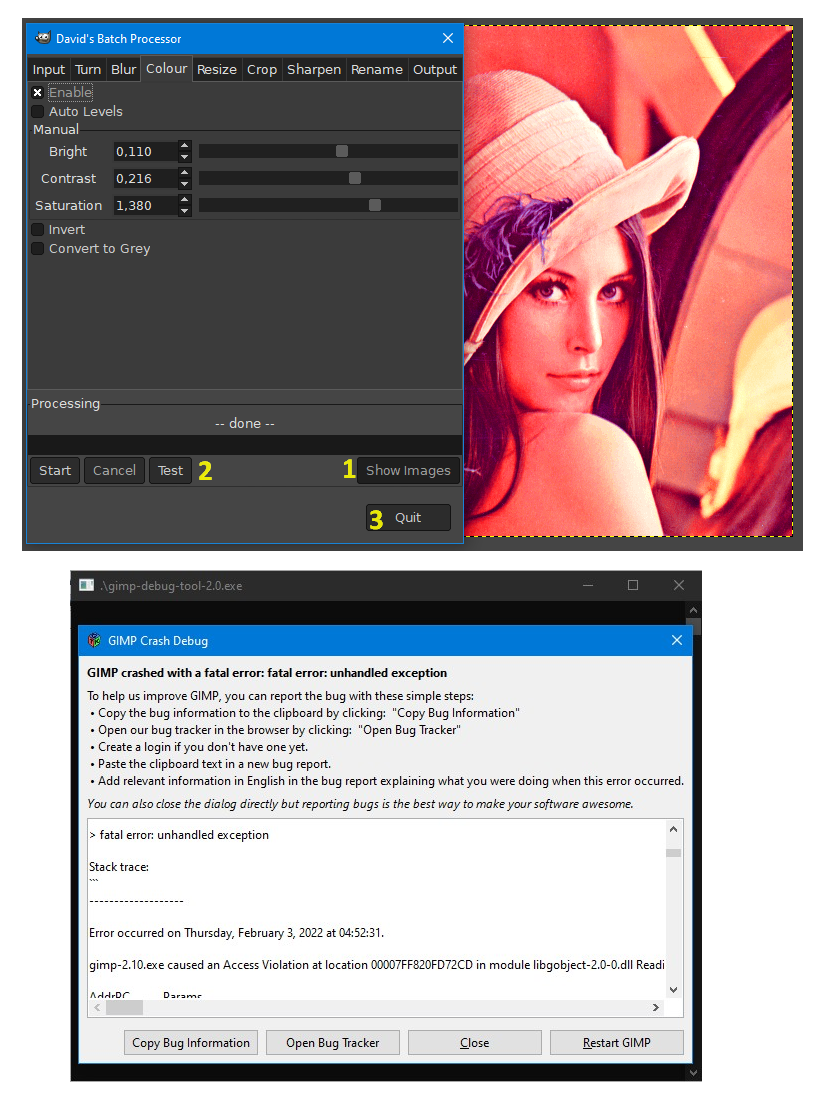This screenshot has width=822, height=1104.
Task: Click the console window scroll down arrow
Action: point(693,1073)
